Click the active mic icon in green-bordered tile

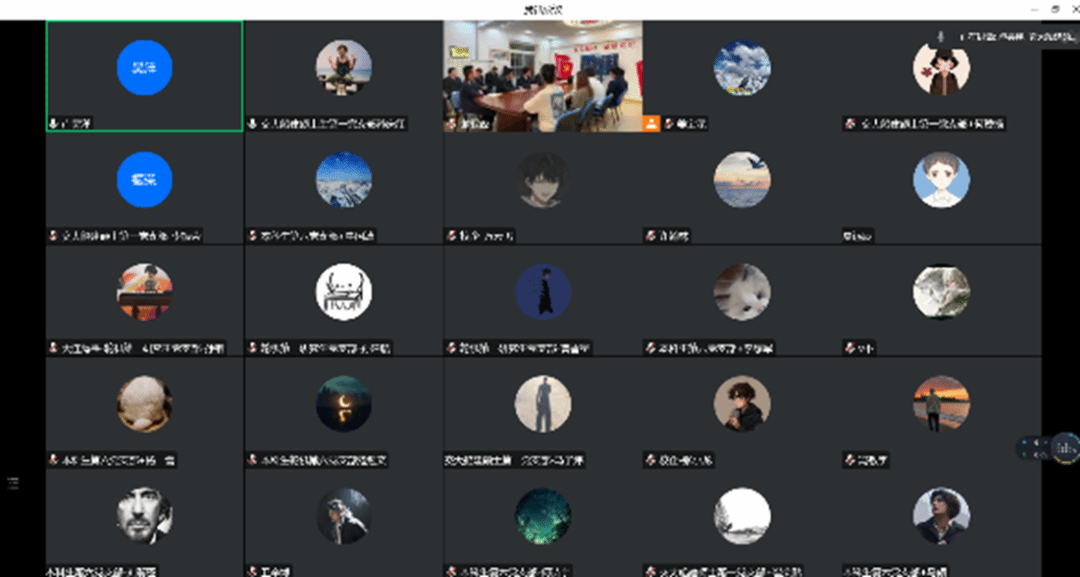53,124
